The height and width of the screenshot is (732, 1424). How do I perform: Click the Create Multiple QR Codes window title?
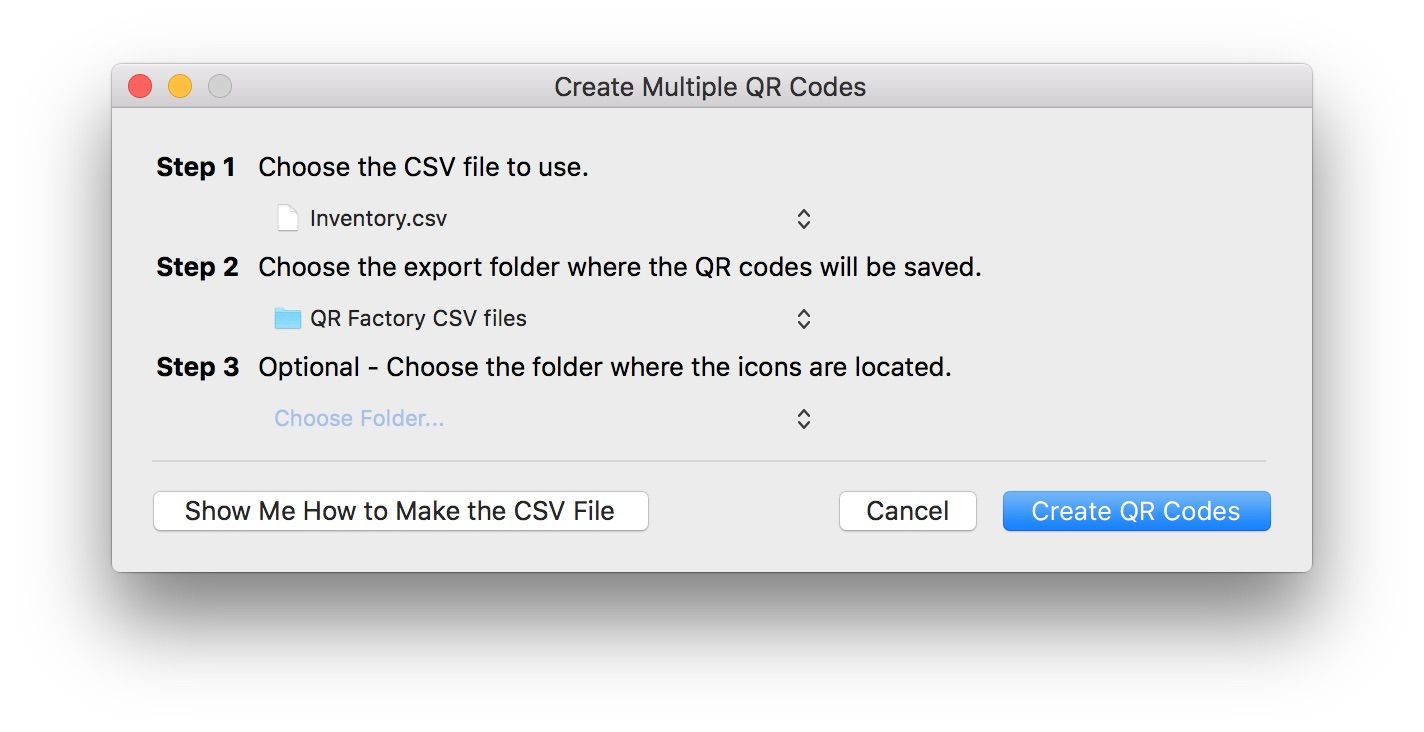click(710, 87)
